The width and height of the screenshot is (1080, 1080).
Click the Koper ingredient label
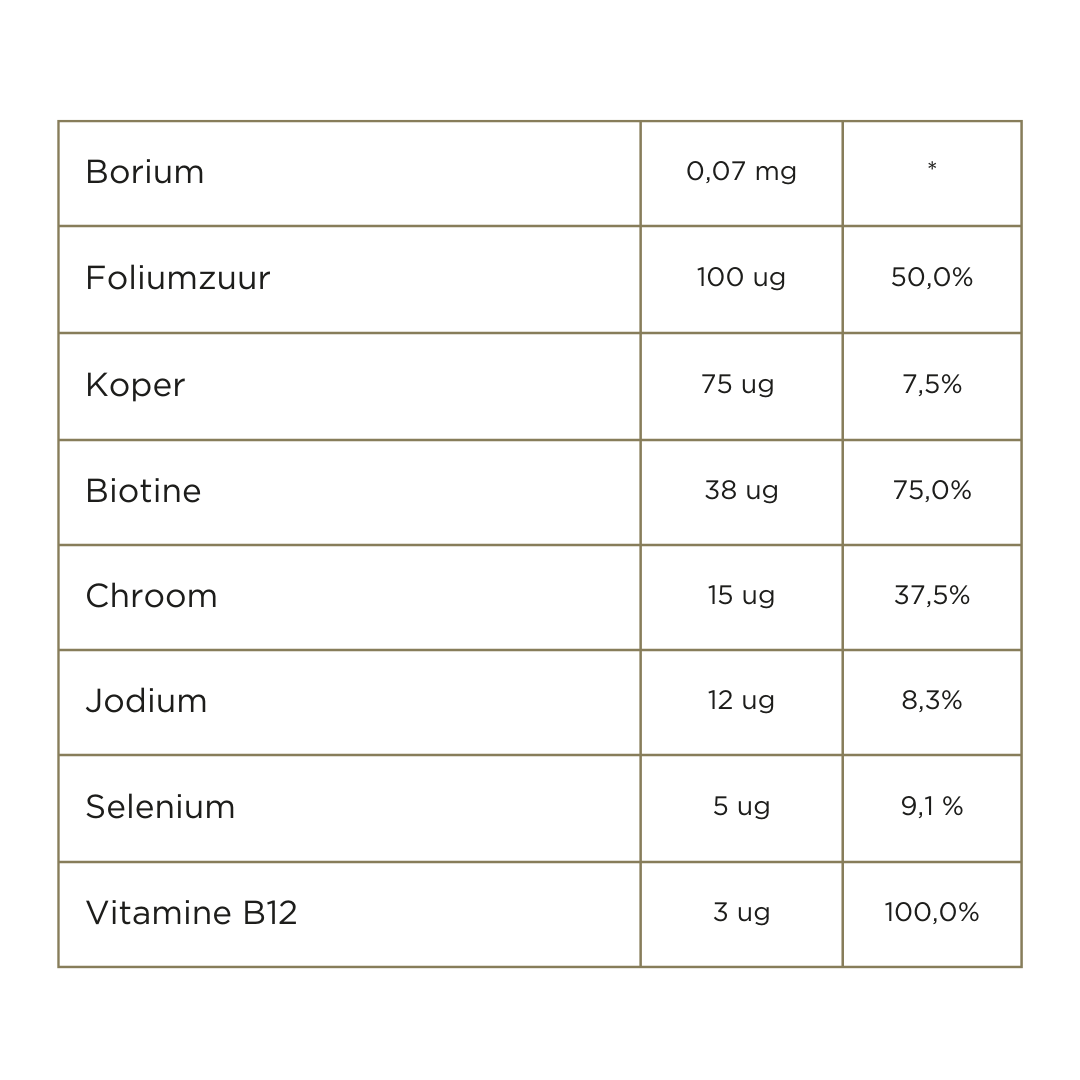pyautogui.click(x=136, y=385)
